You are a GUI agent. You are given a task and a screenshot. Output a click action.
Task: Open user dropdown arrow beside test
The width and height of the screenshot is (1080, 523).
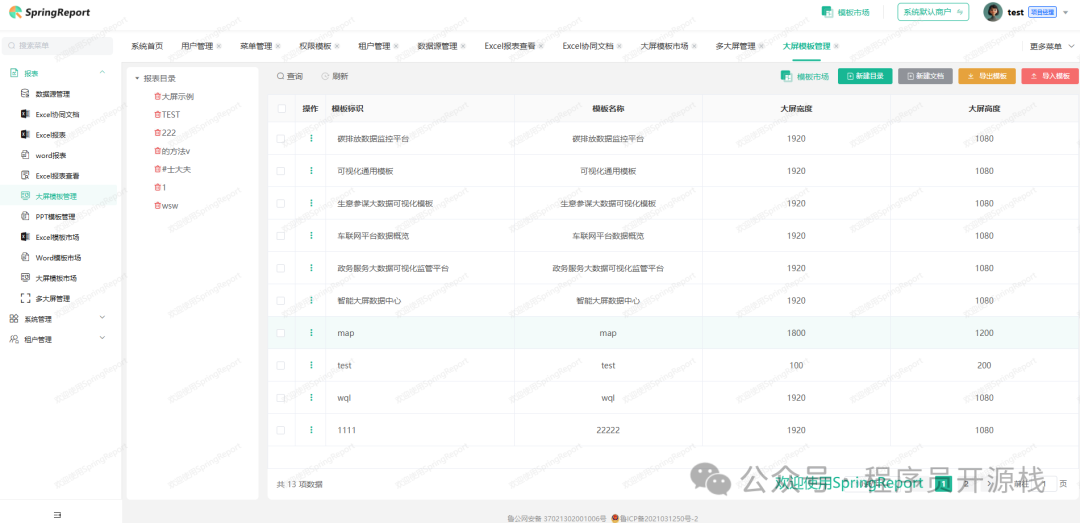tap(1066, 12)
